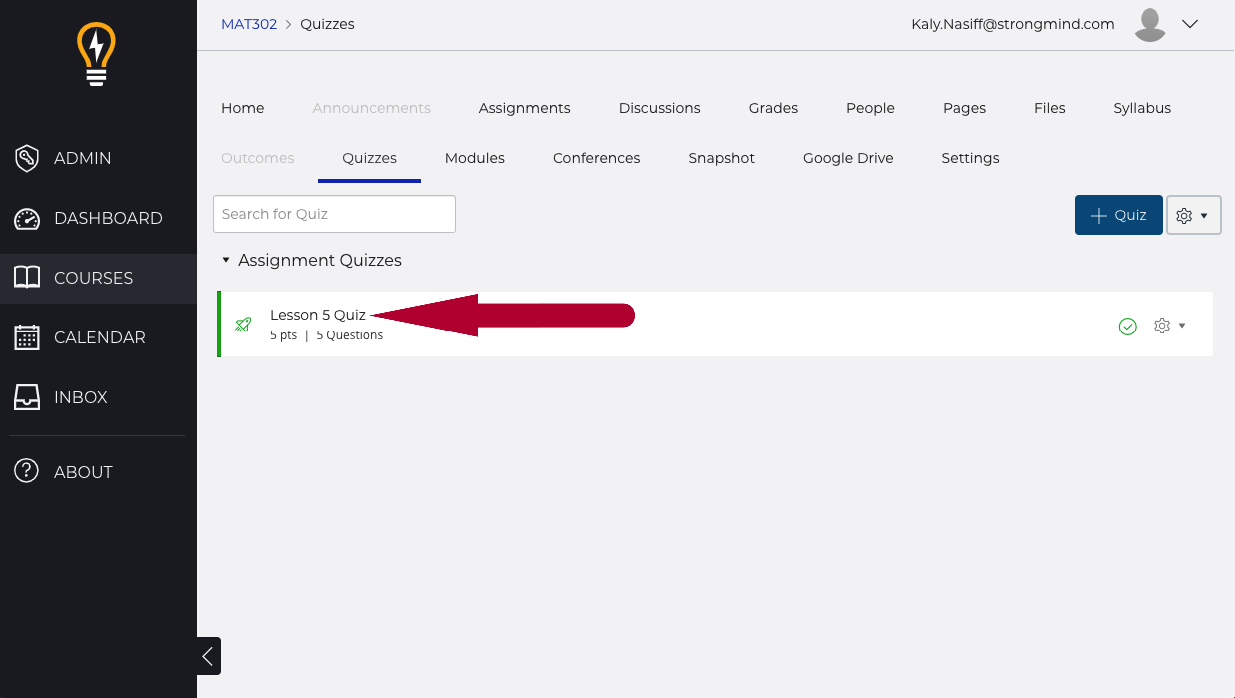
Task: Open the Inbox tray icon
Action: pyautogui.click(x=27, y=397)
